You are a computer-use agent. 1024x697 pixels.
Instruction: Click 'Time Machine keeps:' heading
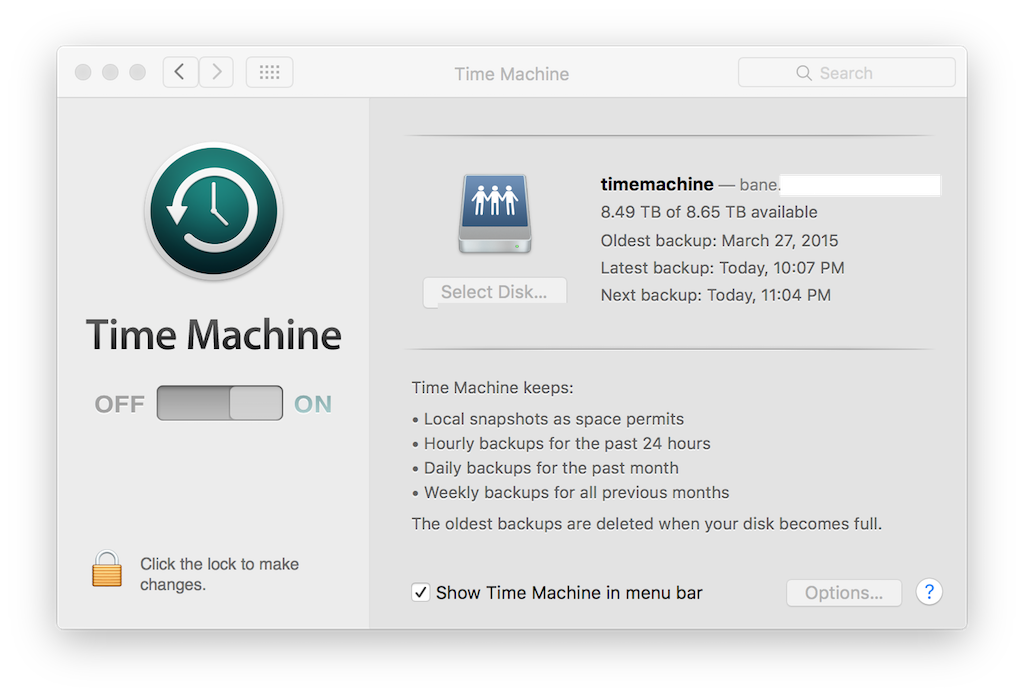492,387
